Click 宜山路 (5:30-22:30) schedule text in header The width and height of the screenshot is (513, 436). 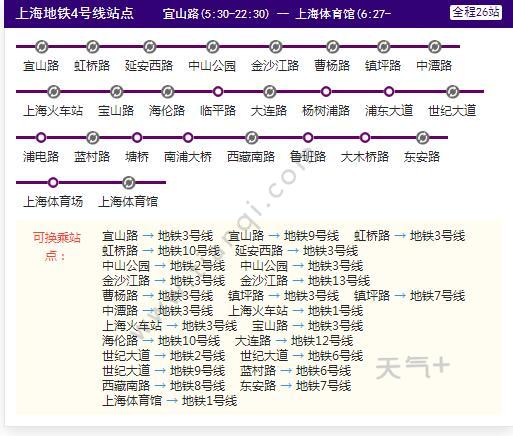216,14
